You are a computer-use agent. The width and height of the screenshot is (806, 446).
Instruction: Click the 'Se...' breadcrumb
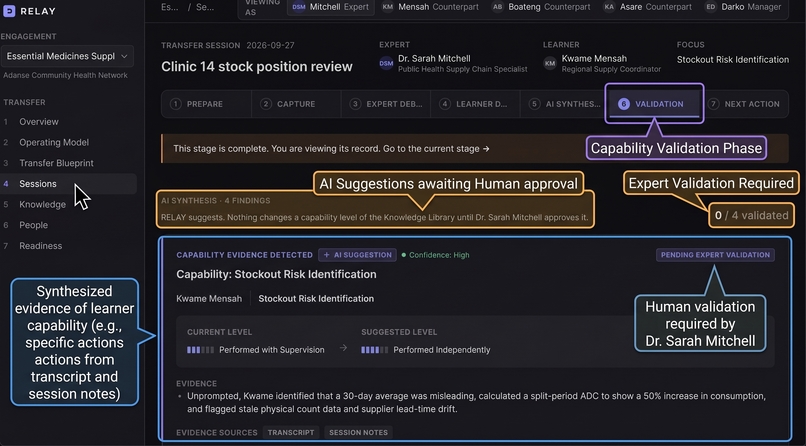point(205,7)
